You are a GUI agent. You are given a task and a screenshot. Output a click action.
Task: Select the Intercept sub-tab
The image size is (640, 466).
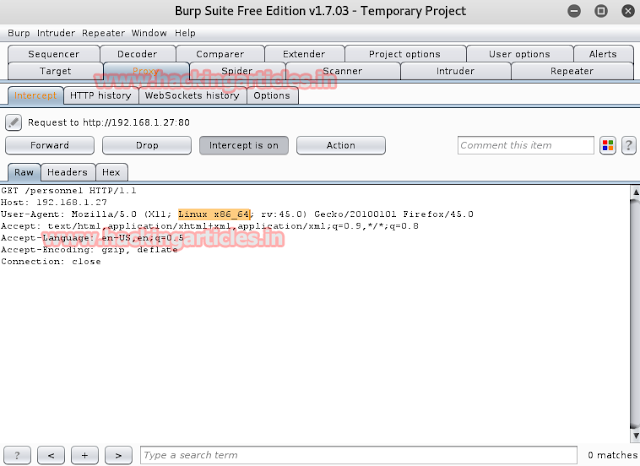click(36, 95)
